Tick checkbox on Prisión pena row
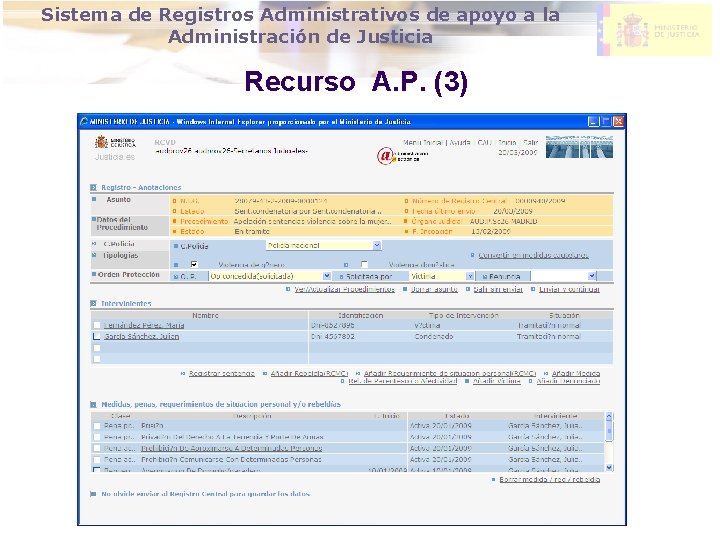The width and height of the screenshot is (720, 540). (x=96, y=426)
